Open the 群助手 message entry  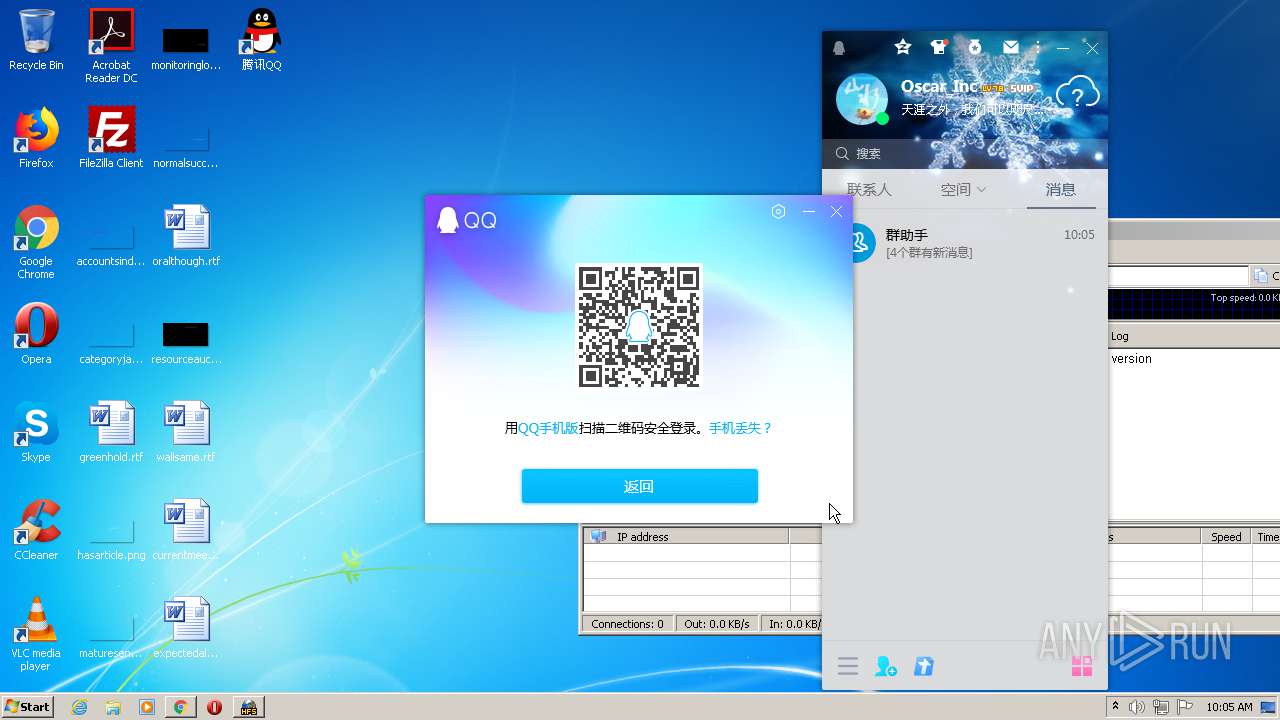pos(965,243)
